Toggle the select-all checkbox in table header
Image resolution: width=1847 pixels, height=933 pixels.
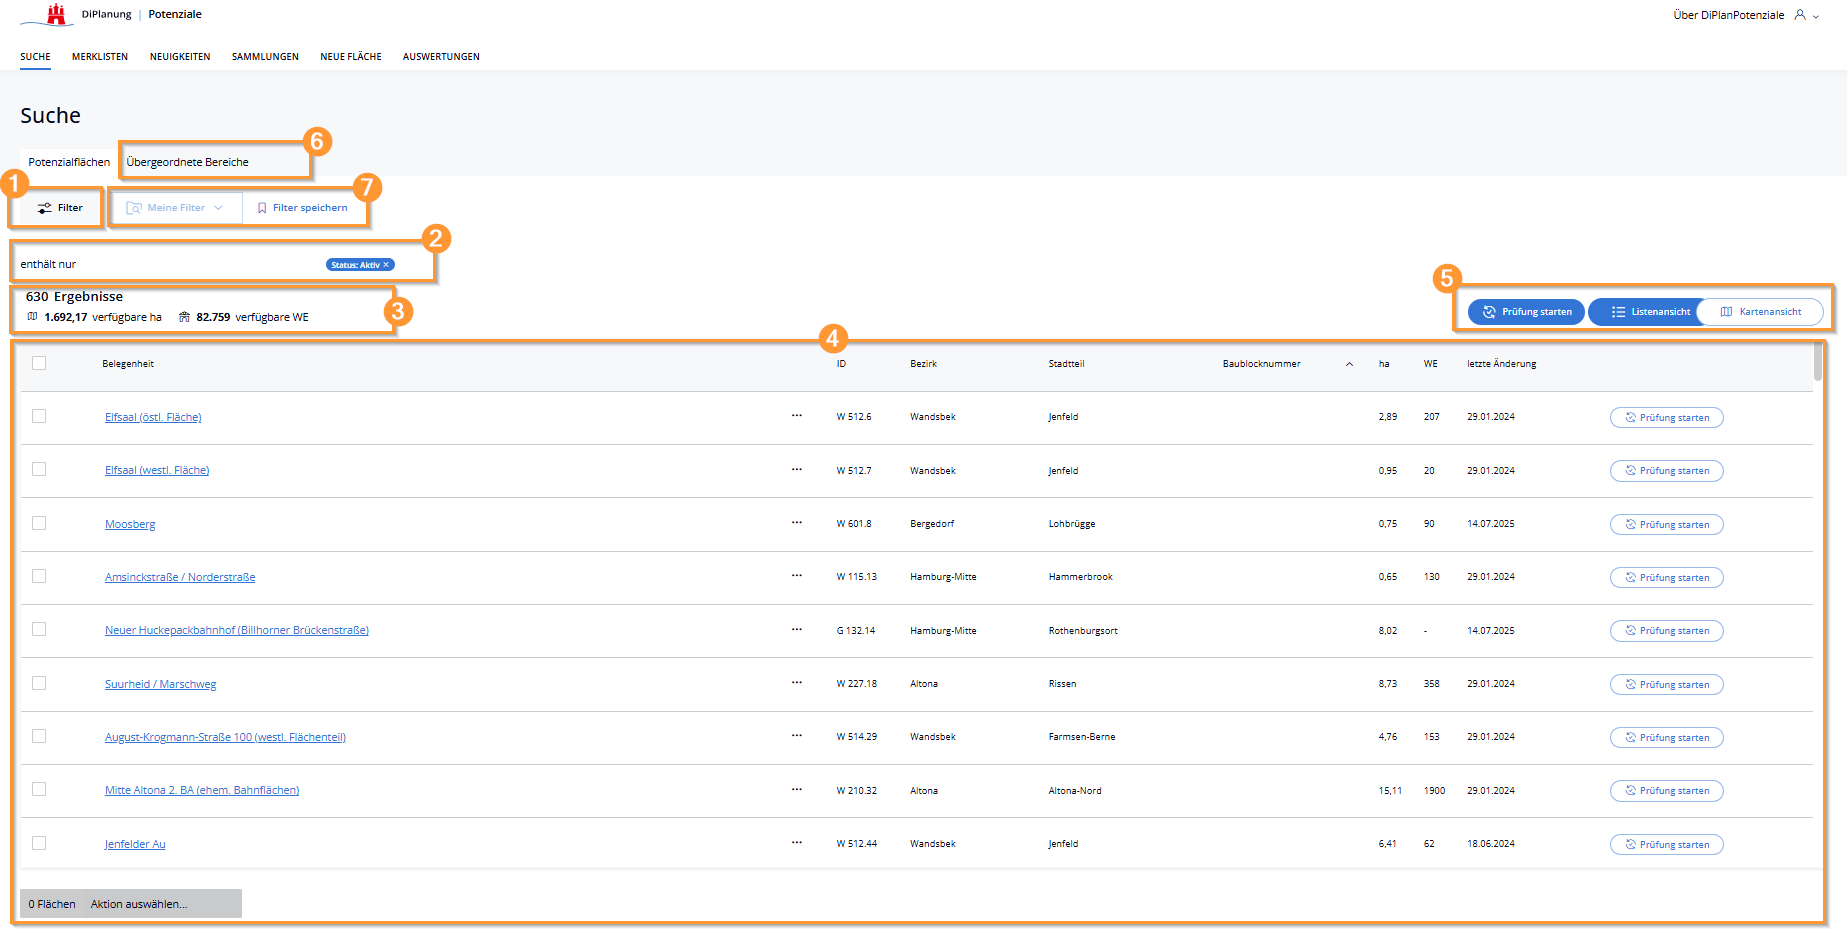tap(39, 363)
